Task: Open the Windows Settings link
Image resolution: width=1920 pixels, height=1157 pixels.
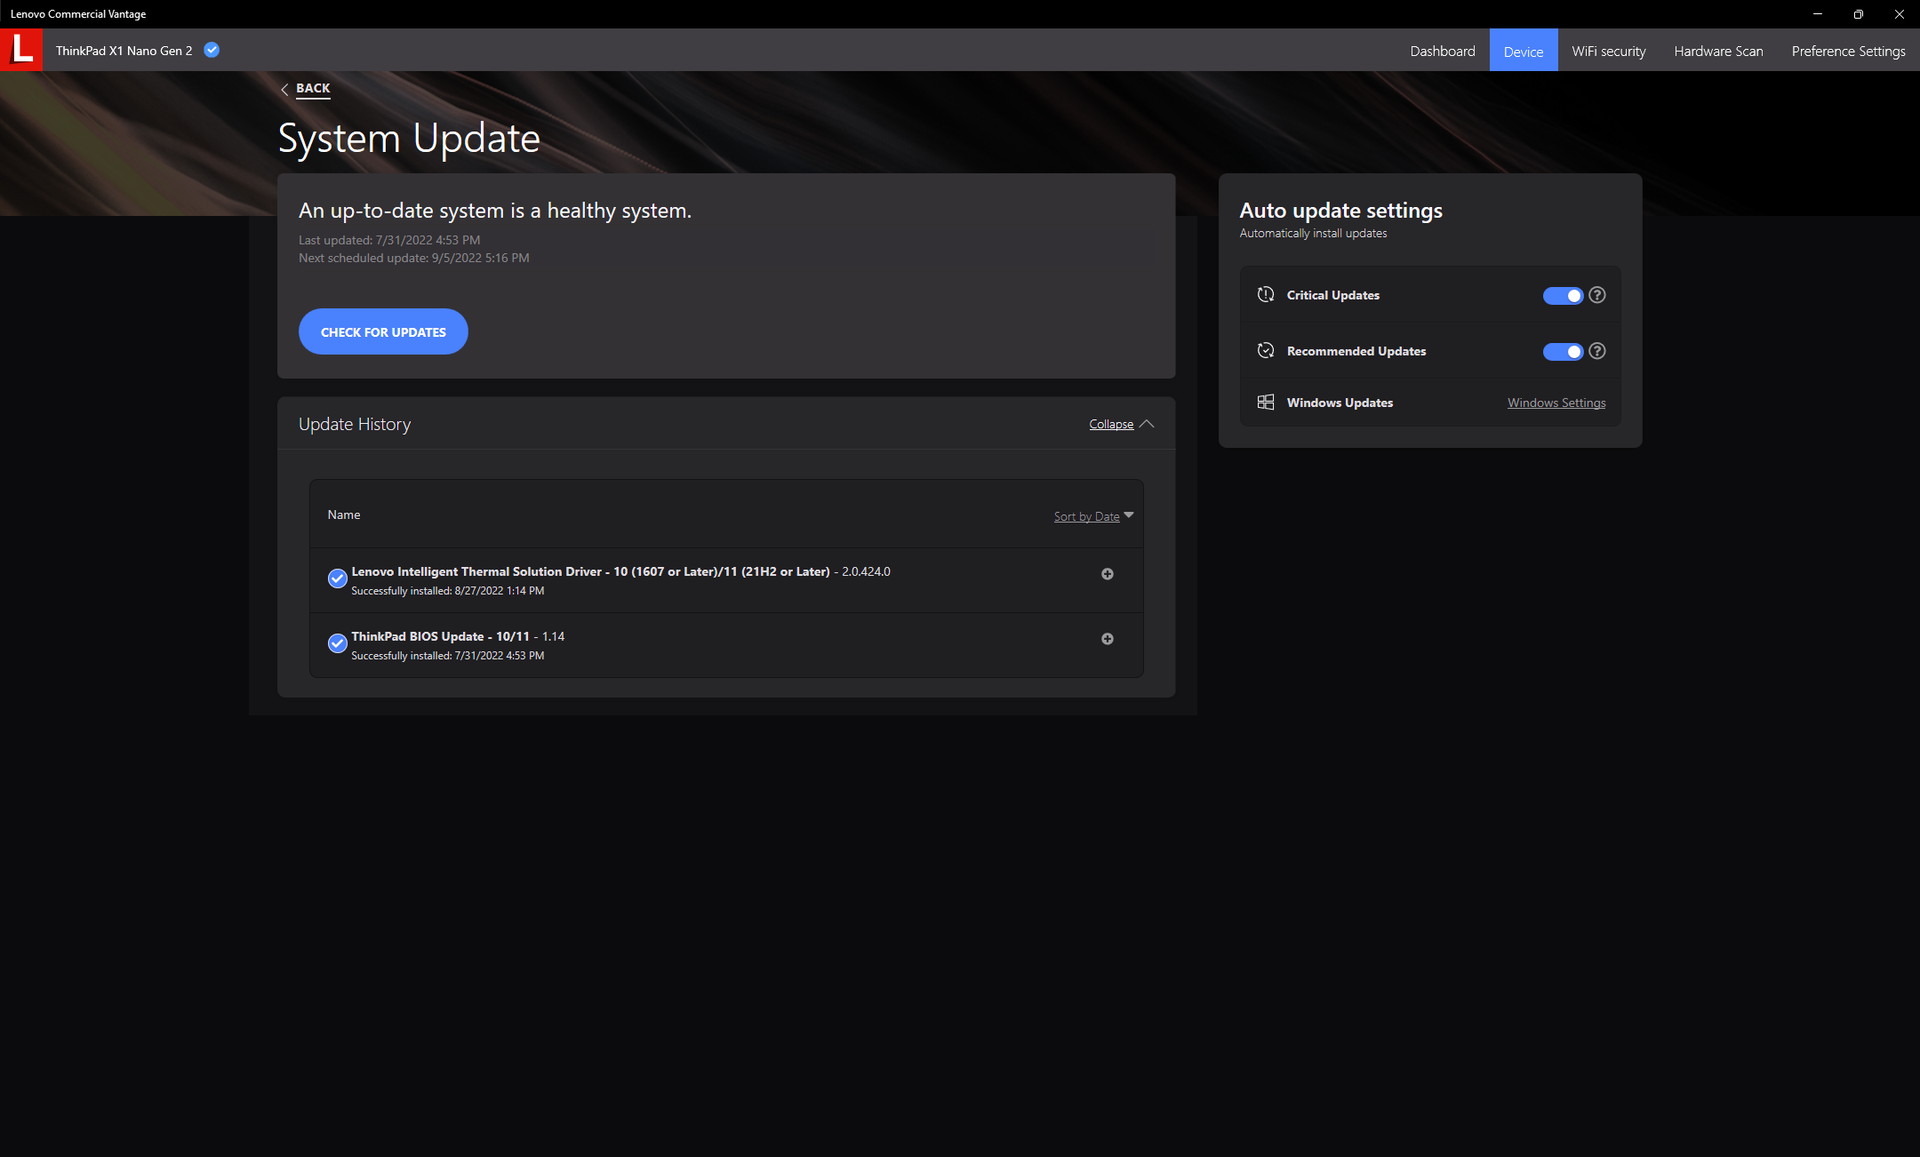Action: tap(1556, 403)
